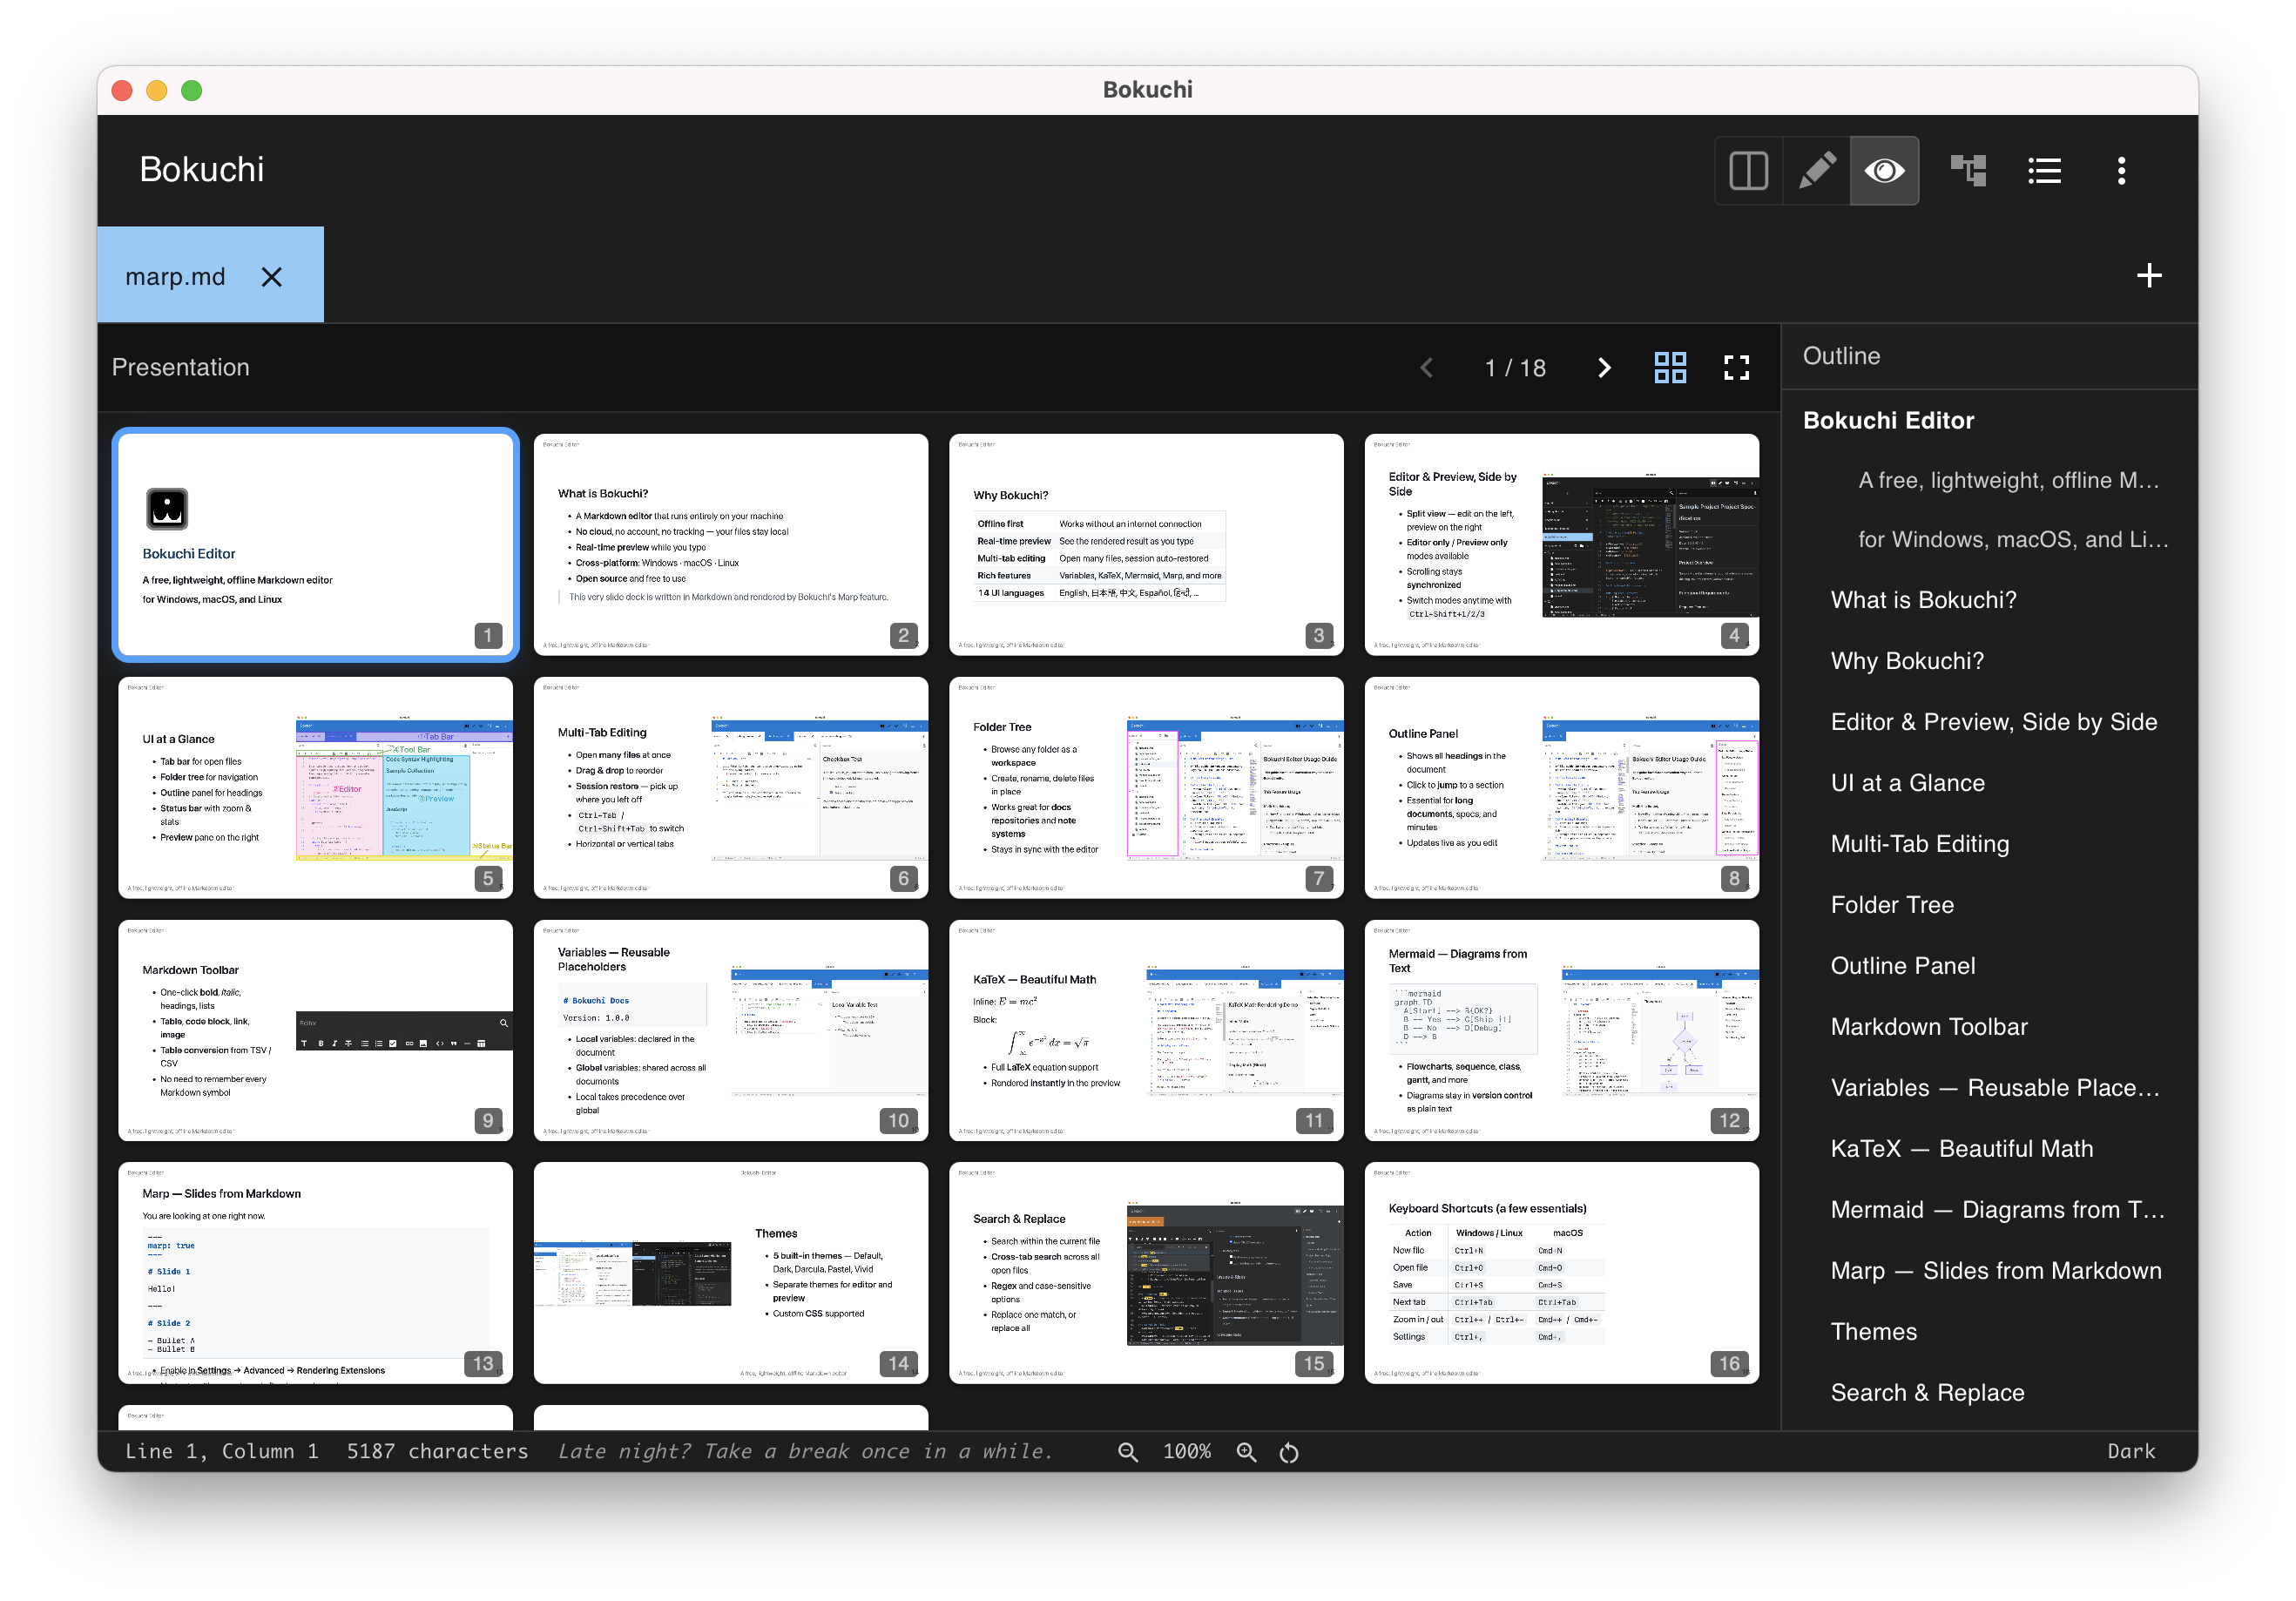Jump to 'Multi-Tab Editing' outline item
2296x1601 pixels.
[x=1919, y=844]
